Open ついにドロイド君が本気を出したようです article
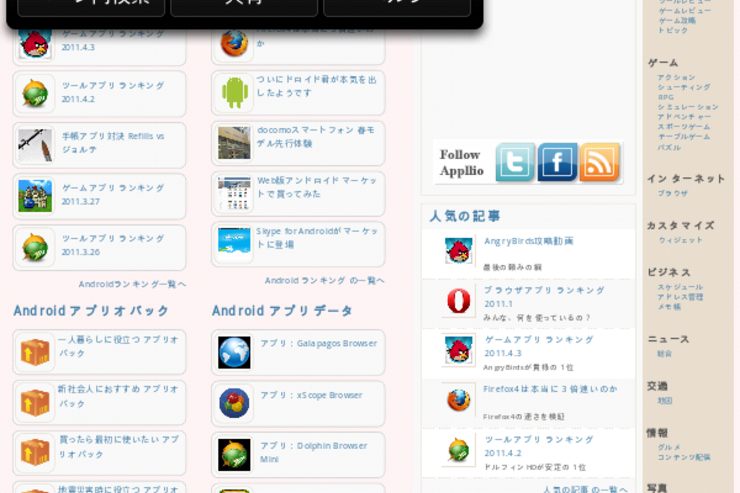The image size is (740, 493). (316, 86)
